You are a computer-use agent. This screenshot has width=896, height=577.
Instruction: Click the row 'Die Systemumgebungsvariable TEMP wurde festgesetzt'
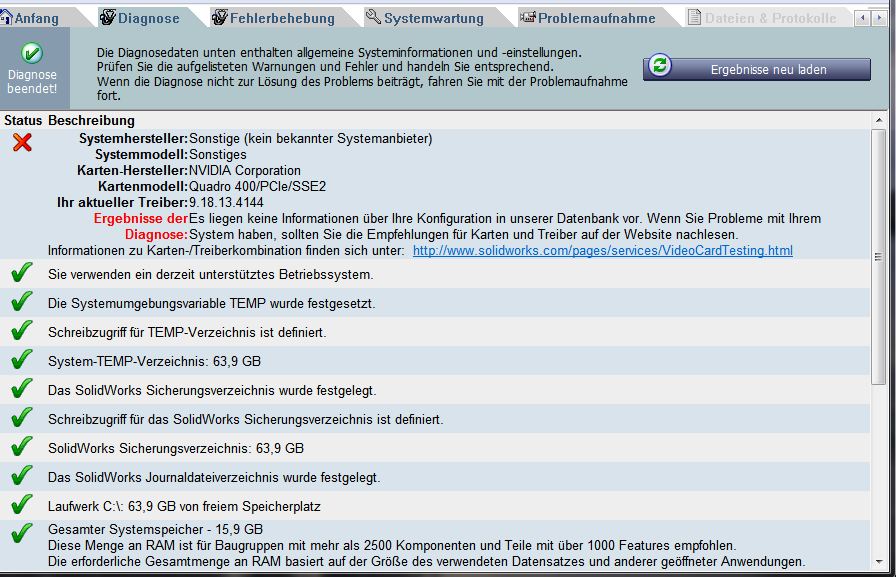435,303
